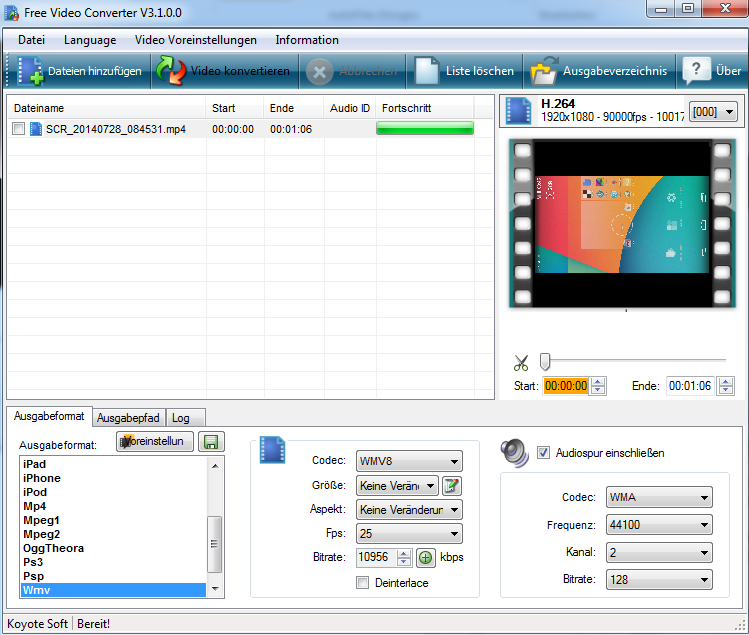Click the Dateien hinzufügen add-files icon
The width and height of the screenshot is (749, 635).
(30, 71)
